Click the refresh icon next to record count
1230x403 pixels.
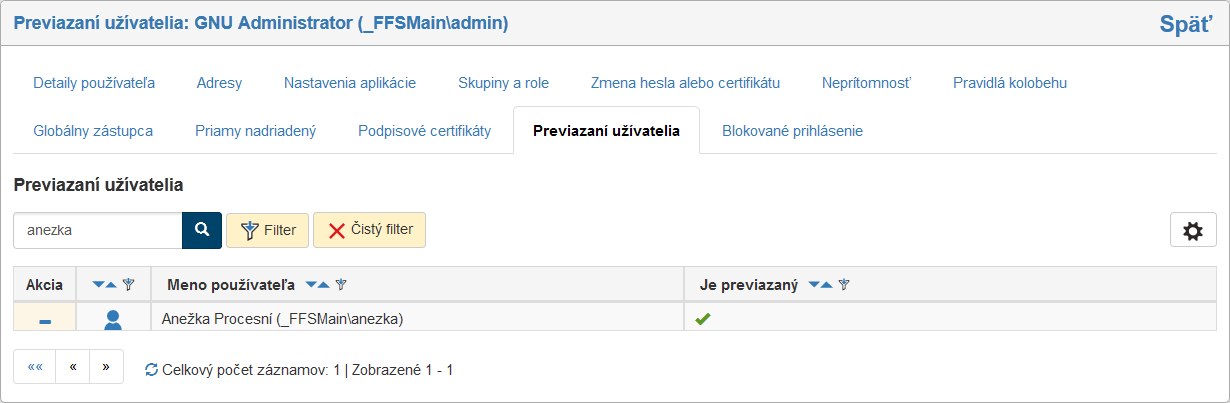(151, 370)
